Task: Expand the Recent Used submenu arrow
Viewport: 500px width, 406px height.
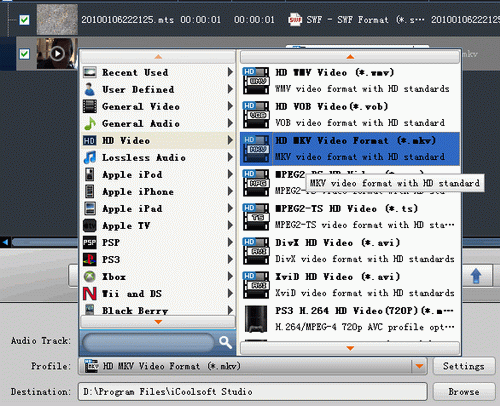Action: pyautogui.click(x=230, y=72)
